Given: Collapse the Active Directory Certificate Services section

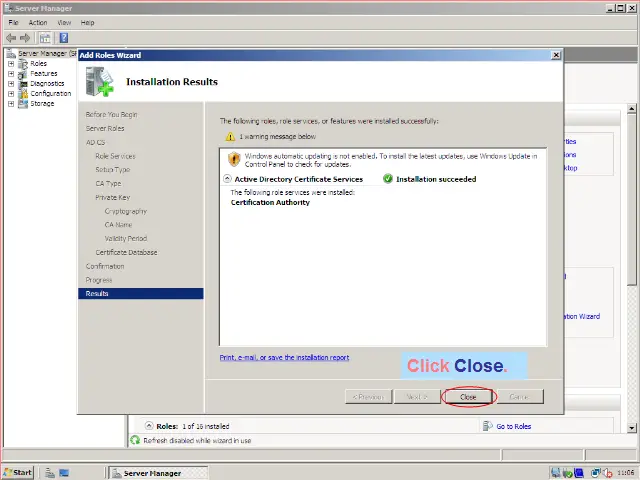Looking at the screenshot, I should (227, 179).
